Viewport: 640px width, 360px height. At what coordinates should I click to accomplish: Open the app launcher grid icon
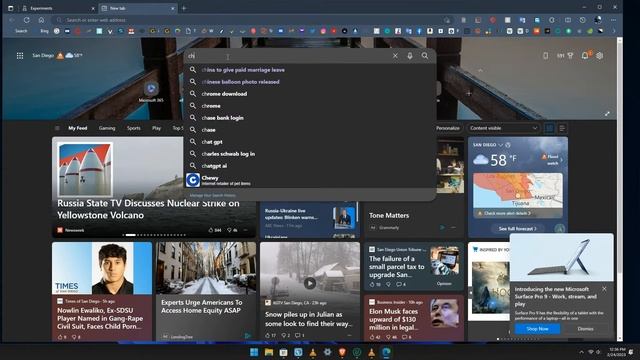20,56
